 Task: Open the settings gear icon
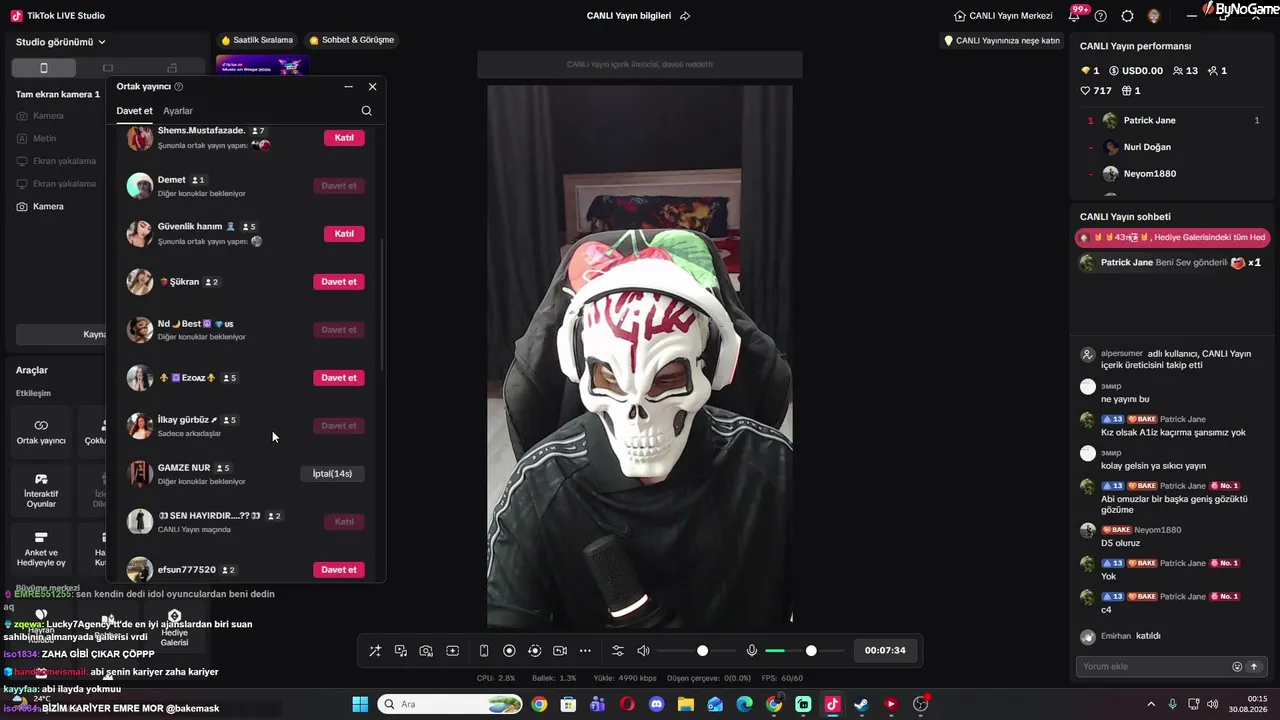[x=1128, y=16]
